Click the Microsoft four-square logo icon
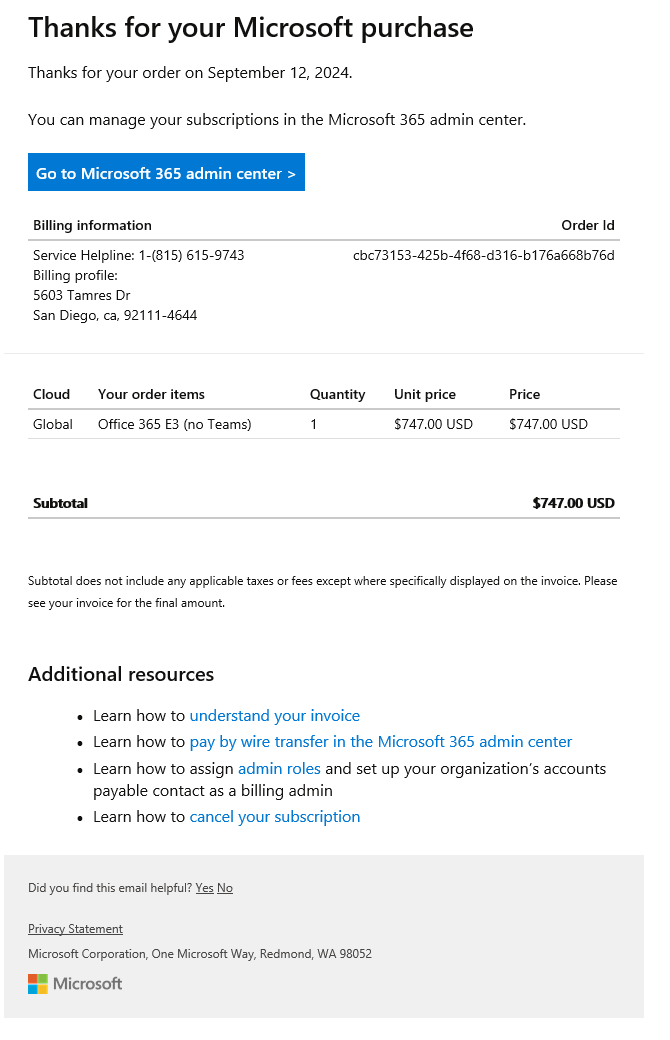Viewport: 670px width, 1040px height. coord(39,984)
